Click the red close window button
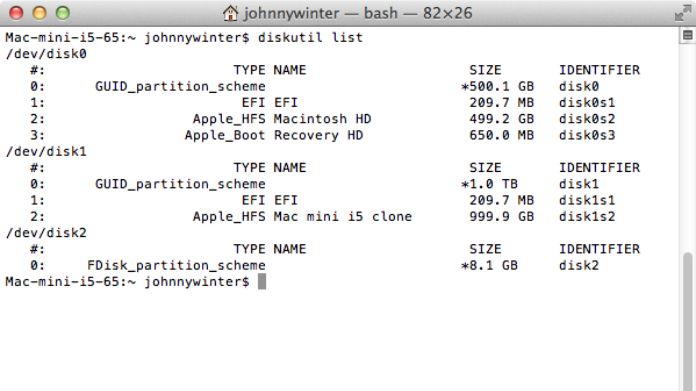The height and width of the screenshot is (391, 696). click(16, 13)
